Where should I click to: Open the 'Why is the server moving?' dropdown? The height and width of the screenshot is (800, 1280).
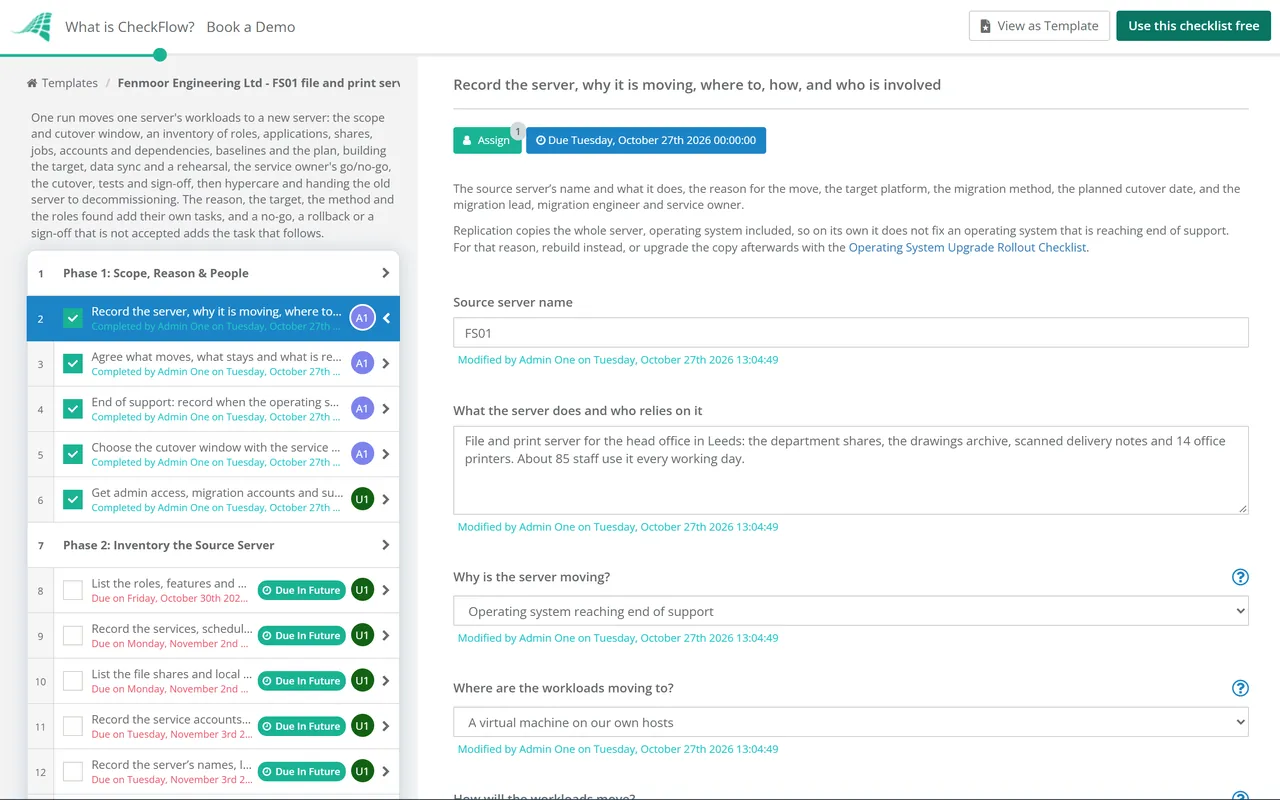851,611
